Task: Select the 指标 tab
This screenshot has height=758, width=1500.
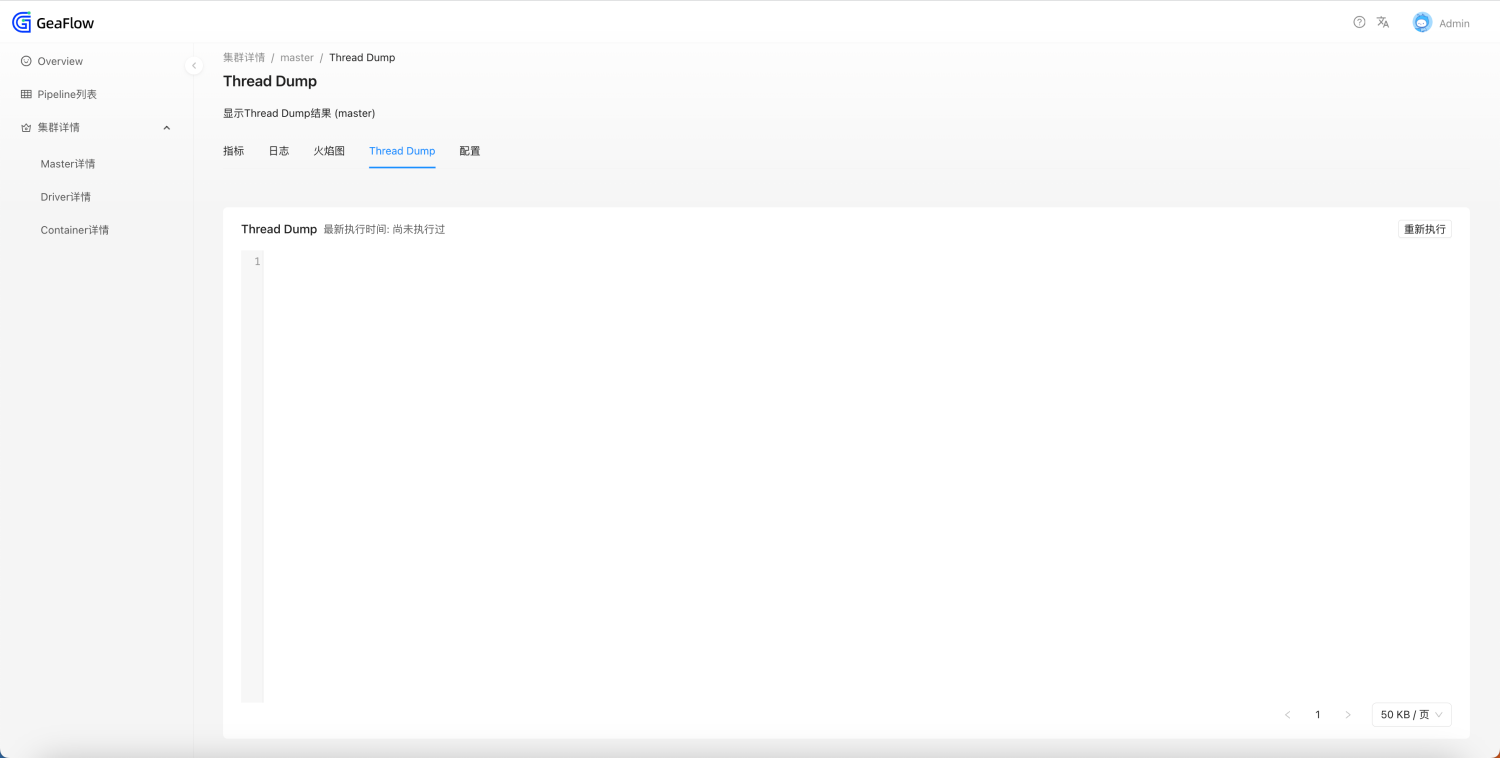Action: click(233, 151)
